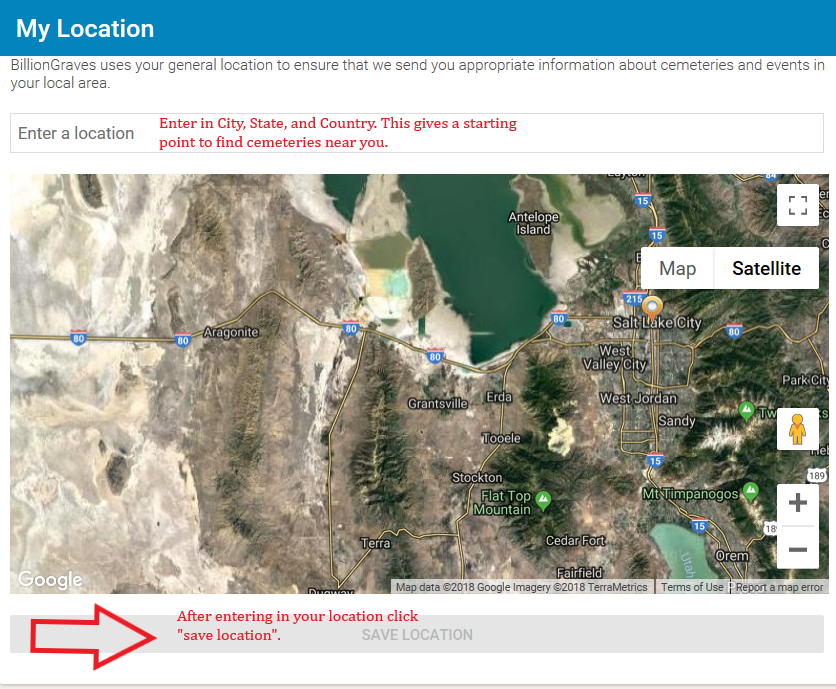This screenshot has height=689, width=836.
Task: Click the Grantsville map label
Action: tap(438, 404)
